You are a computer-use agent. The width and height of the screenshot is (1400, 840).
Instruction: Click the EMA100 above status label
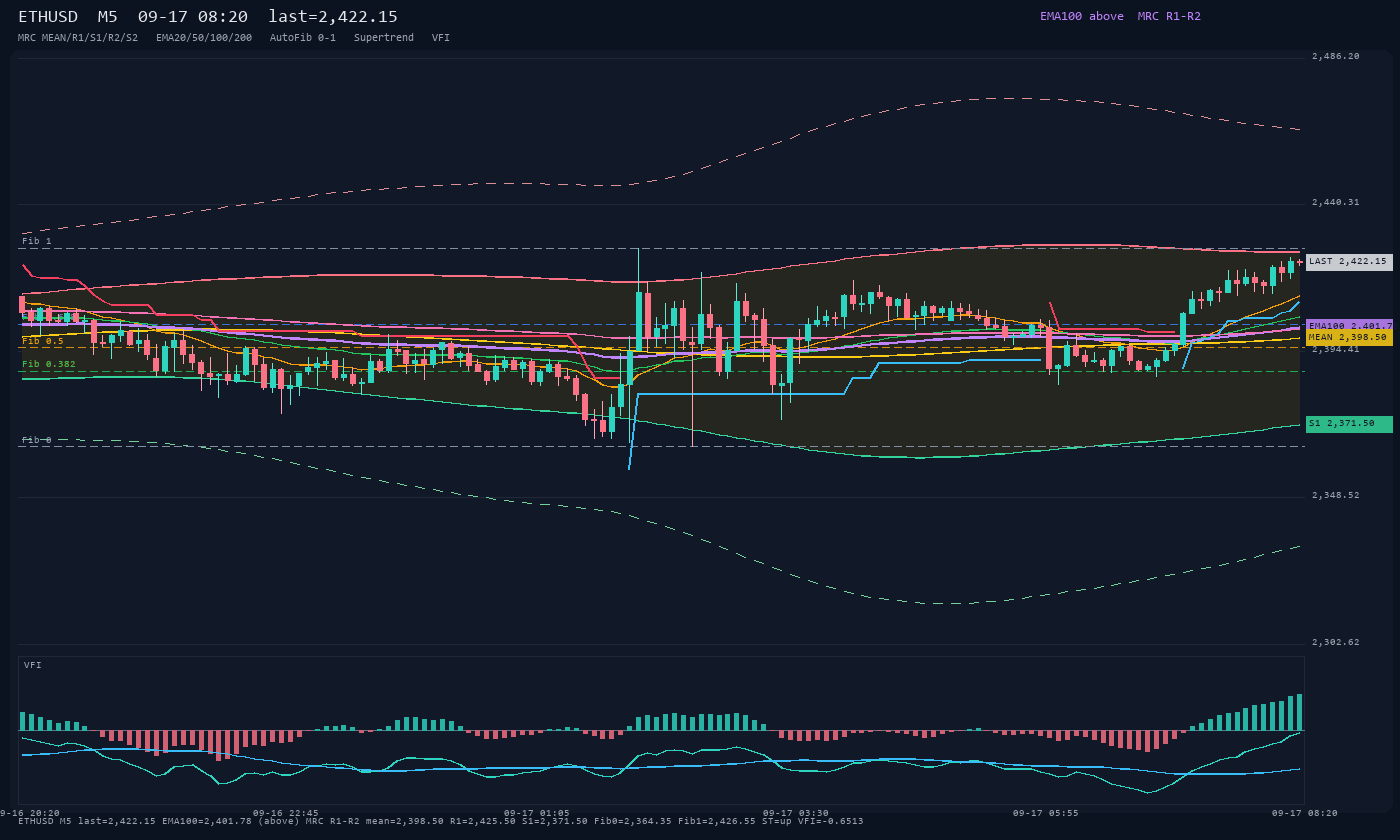[1082, 16]
